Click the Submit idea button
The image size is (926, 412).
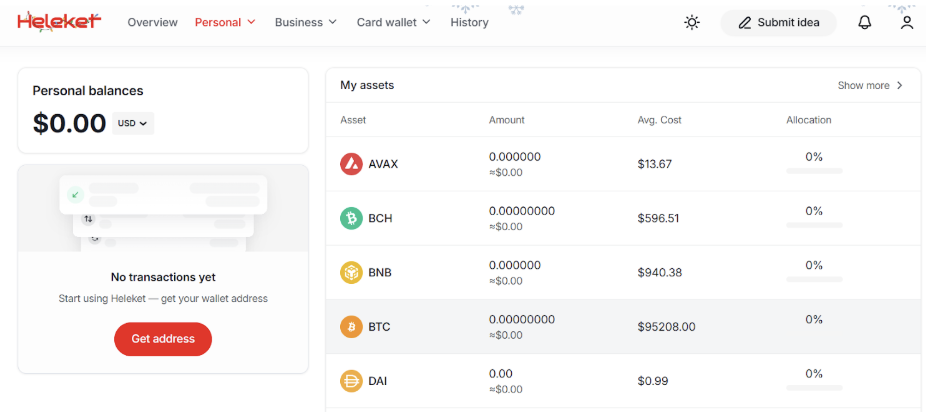778,22
